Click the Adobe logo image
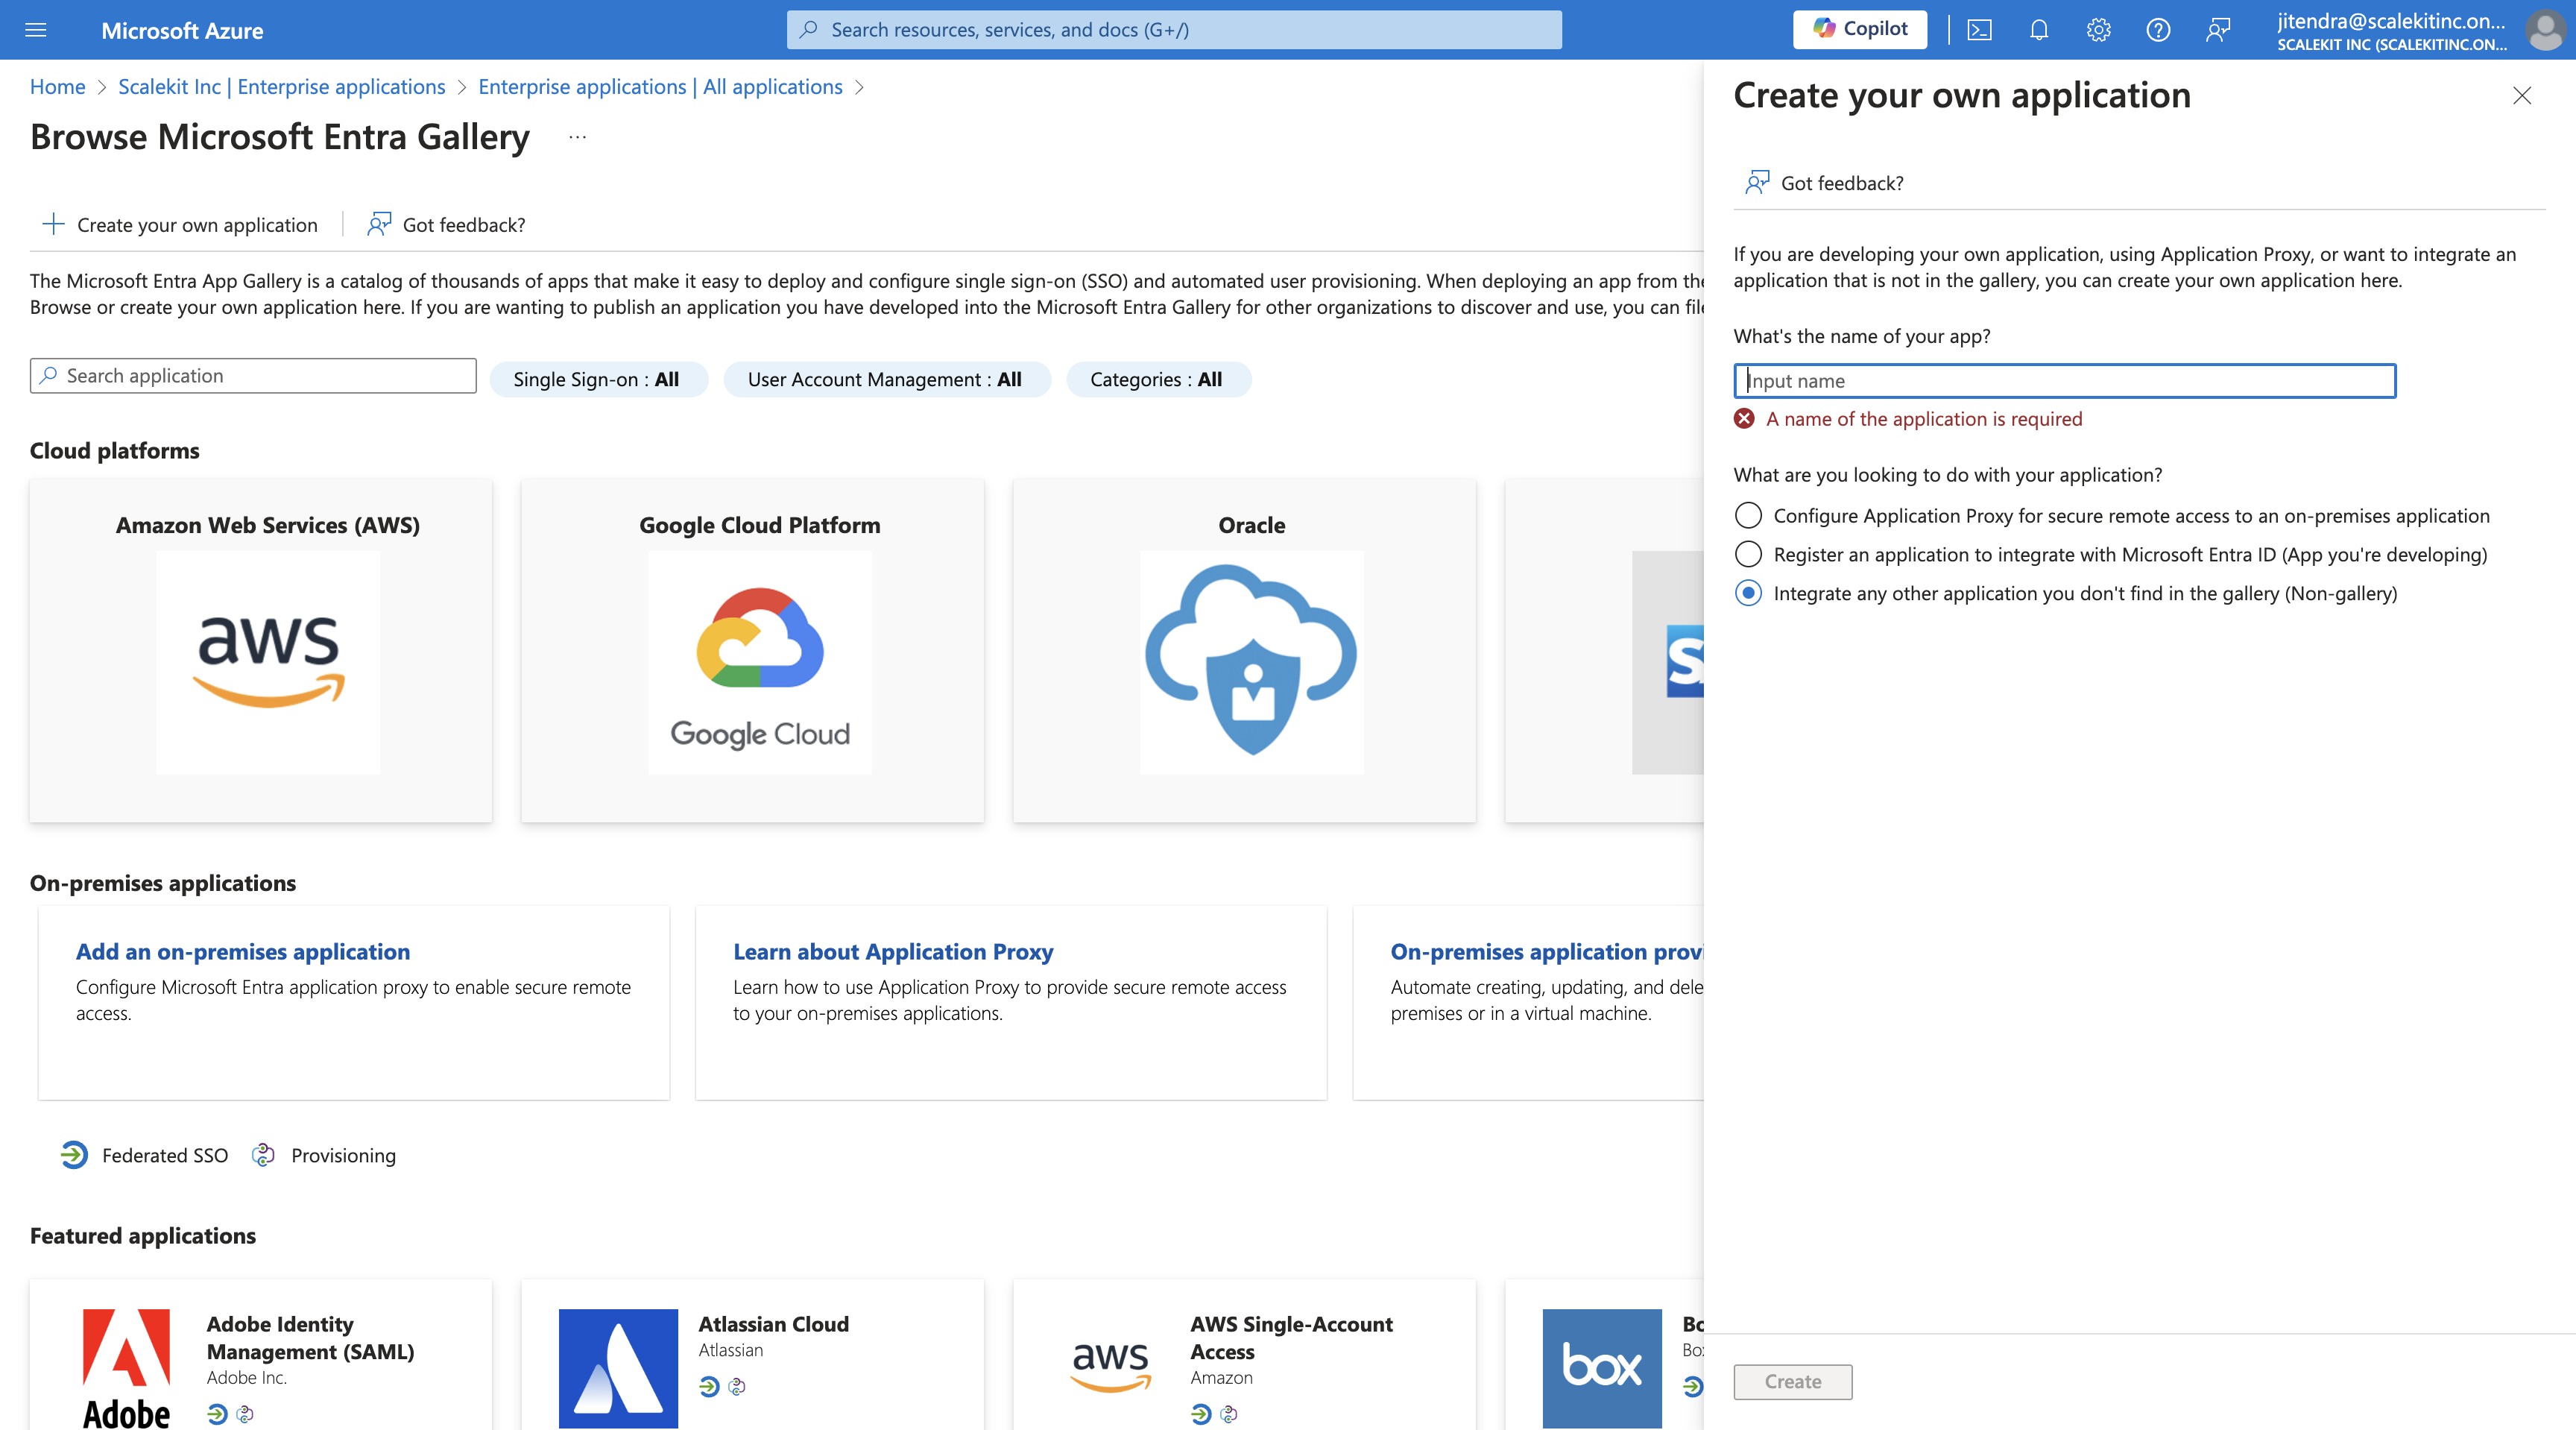Screen dimensions: 2576x1430 [x=126, y=1368]
